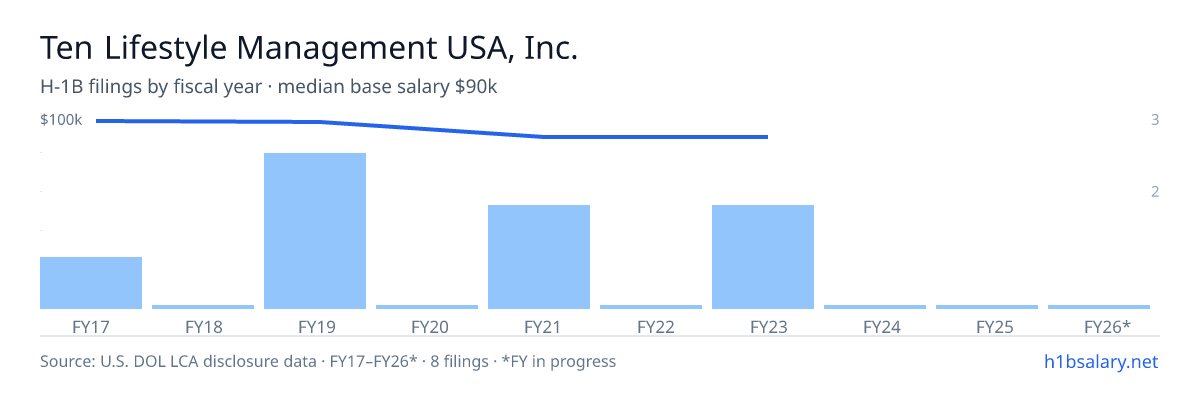1200x400 pixels.
Task: Click the FY19 filings bar
Action: click(315, 231)
